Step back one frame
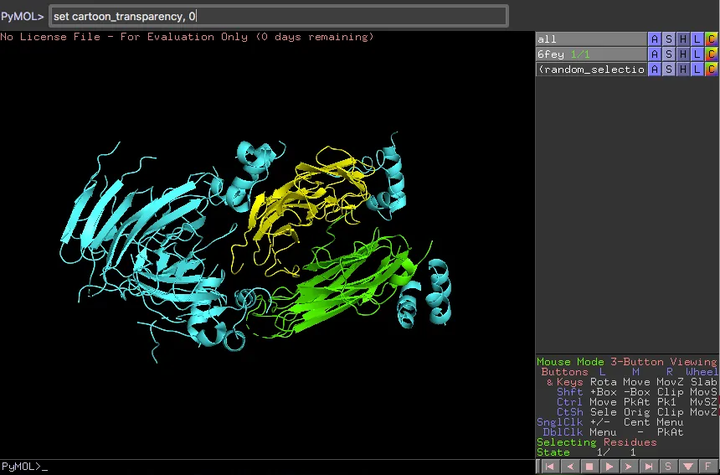This screenshot has height=475, width=720. click(570, 467)
